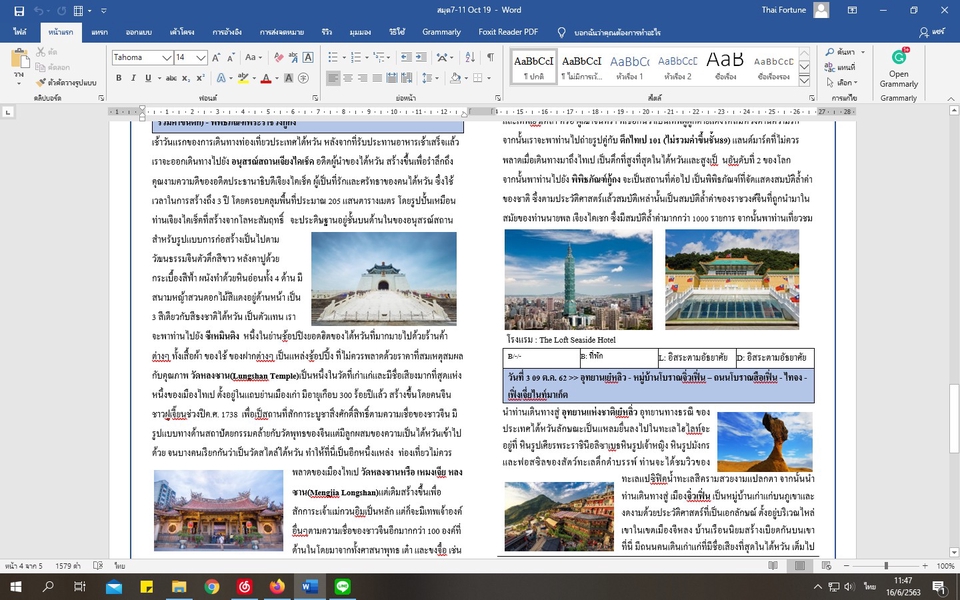Open the Tahoma font name dropdown
This screenshot has height=600, width=960.
[x=166, y=58]
